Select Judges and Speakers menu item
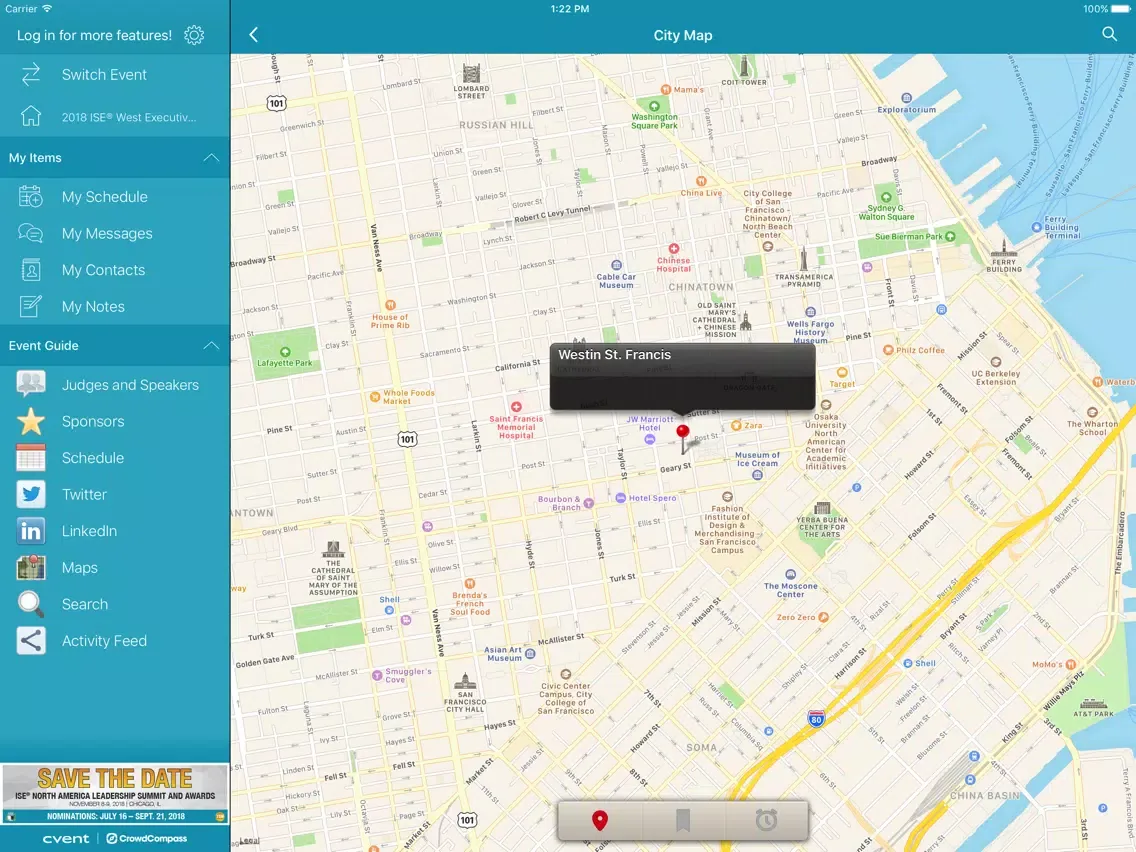Image resolution: width=1136 pixels, height=852 pixels. 114,385
